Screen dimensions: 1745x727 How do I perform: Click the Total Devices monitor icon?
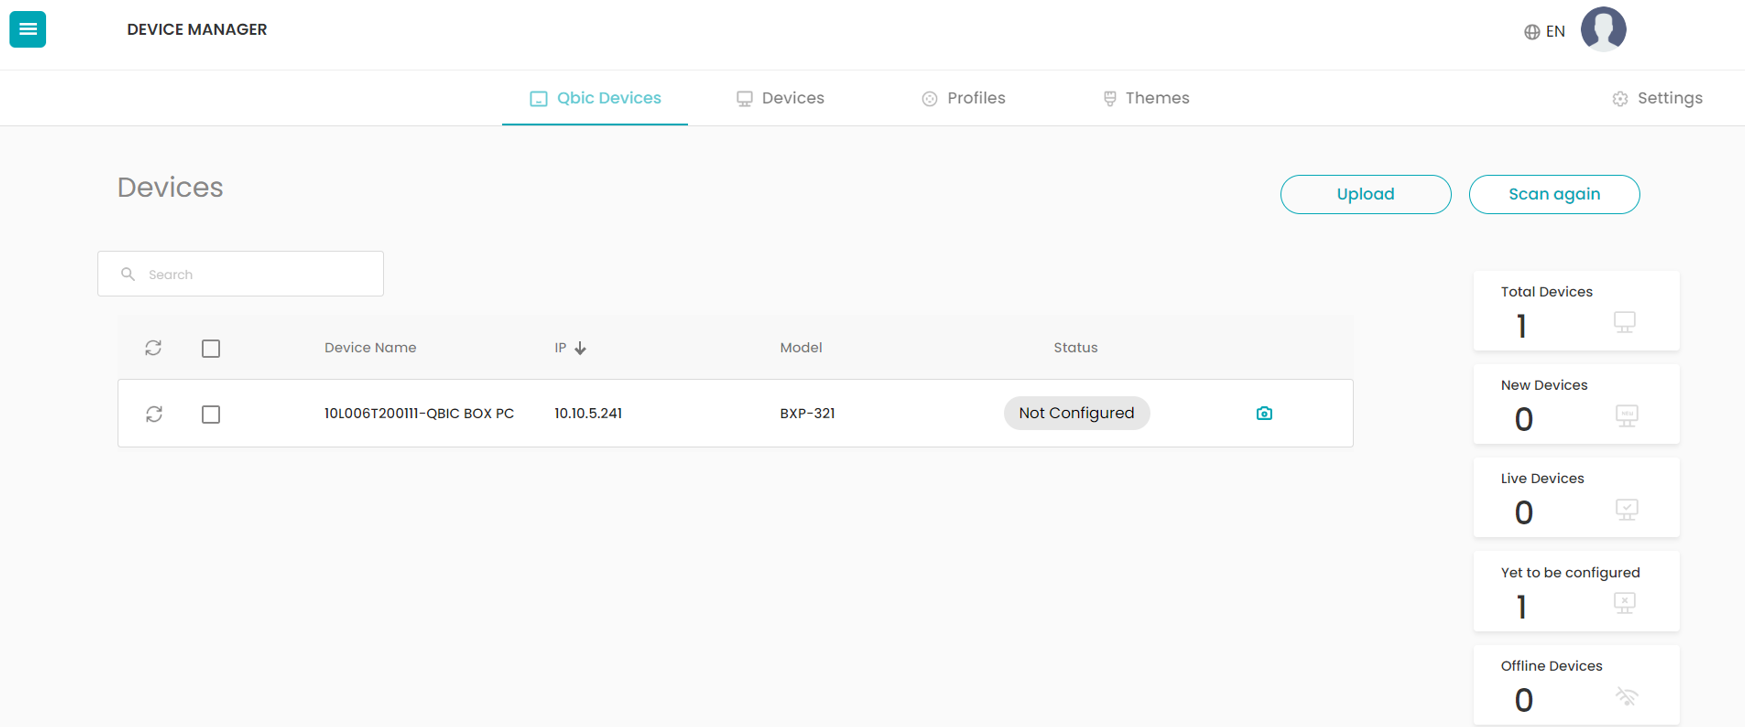point(1625,322)
